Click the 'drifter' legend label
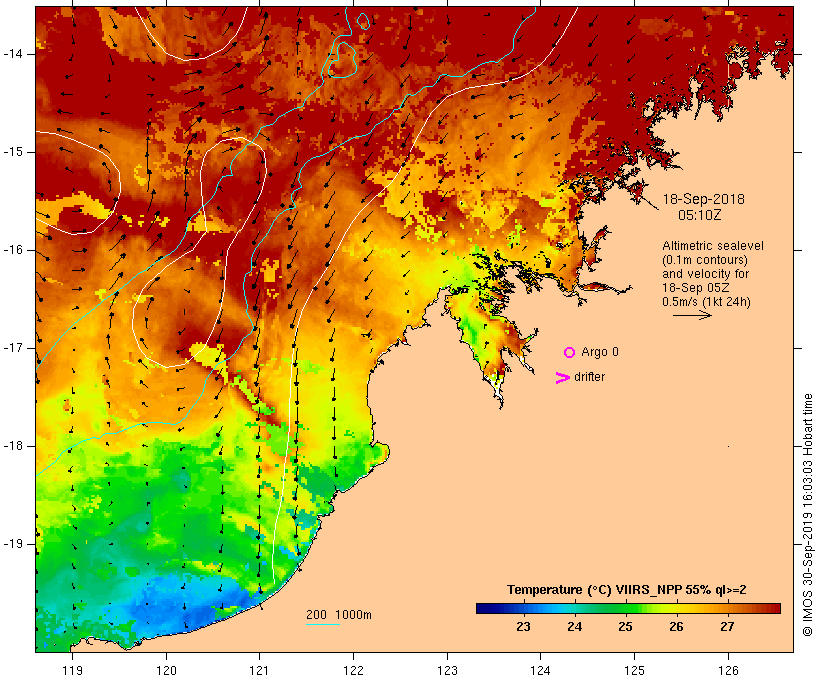This screenshot has height=680, width=820. (589, 377)
